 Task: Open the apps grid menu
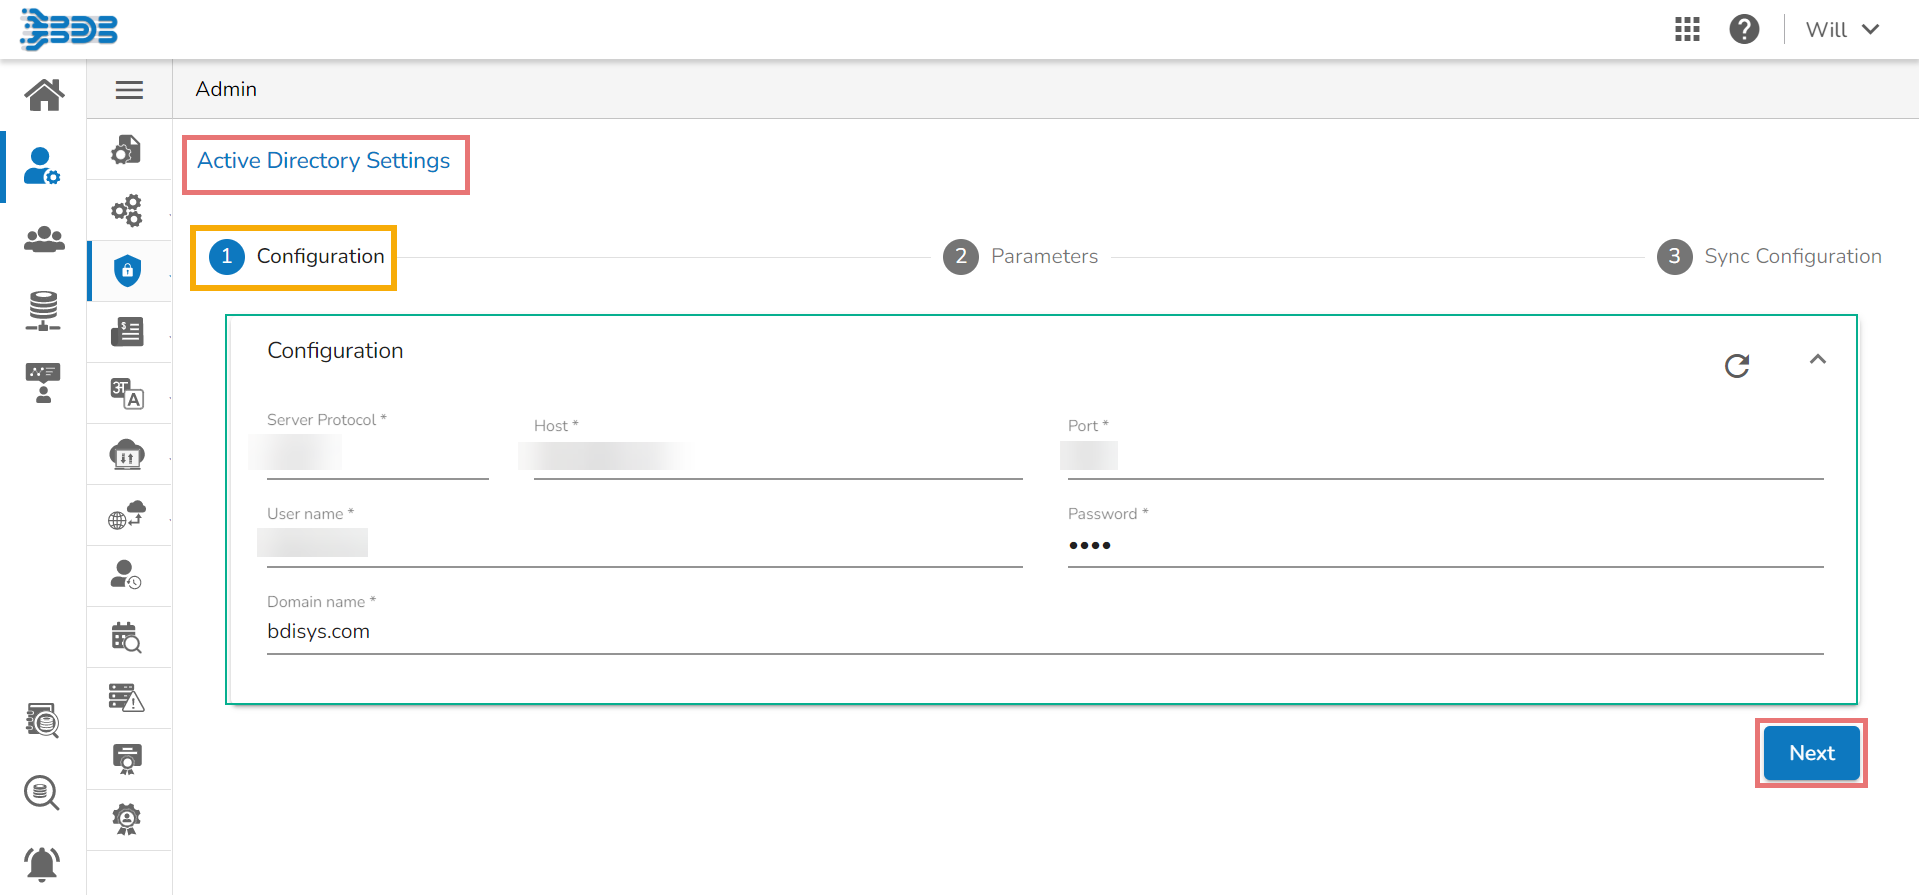pos(1687,30)
